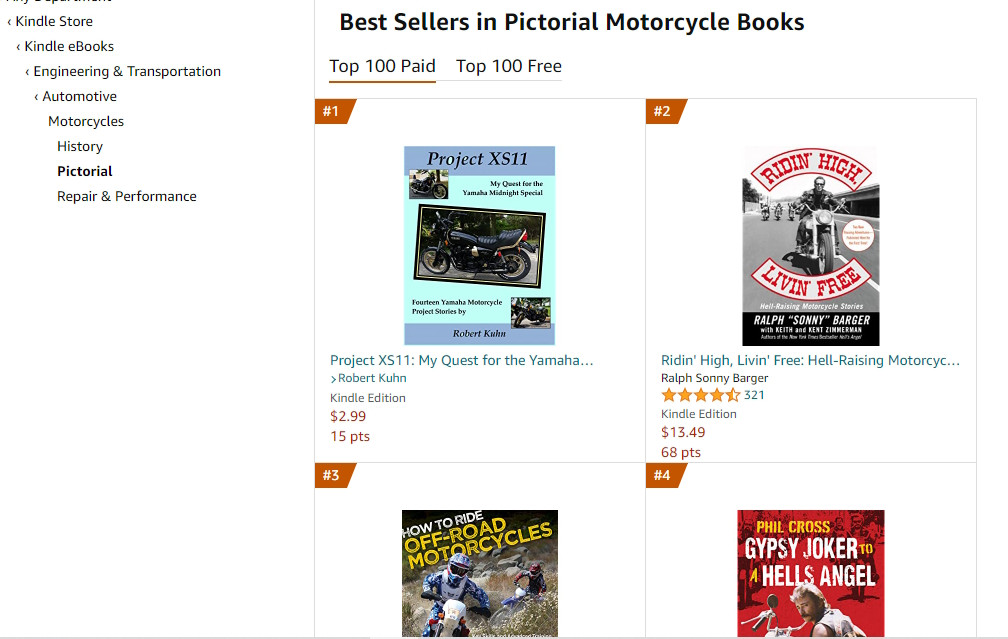The height and width of the screenshot is (639, 1008).
Task: Open the How to Ride Off-Road Motorcycles cover
Action: [x=479, y=573]
